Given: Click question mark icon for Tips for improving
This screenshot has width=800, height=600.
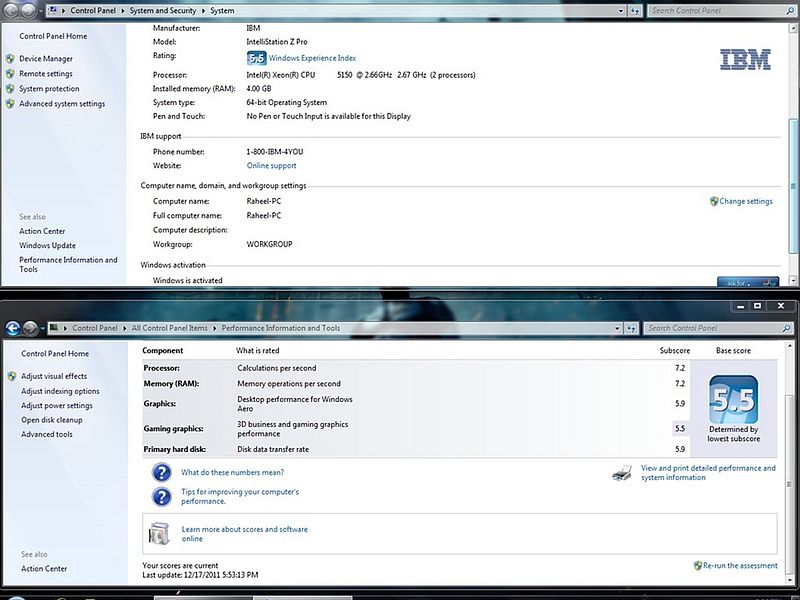Looking at the screenshot, I should [x=162, y=496].
